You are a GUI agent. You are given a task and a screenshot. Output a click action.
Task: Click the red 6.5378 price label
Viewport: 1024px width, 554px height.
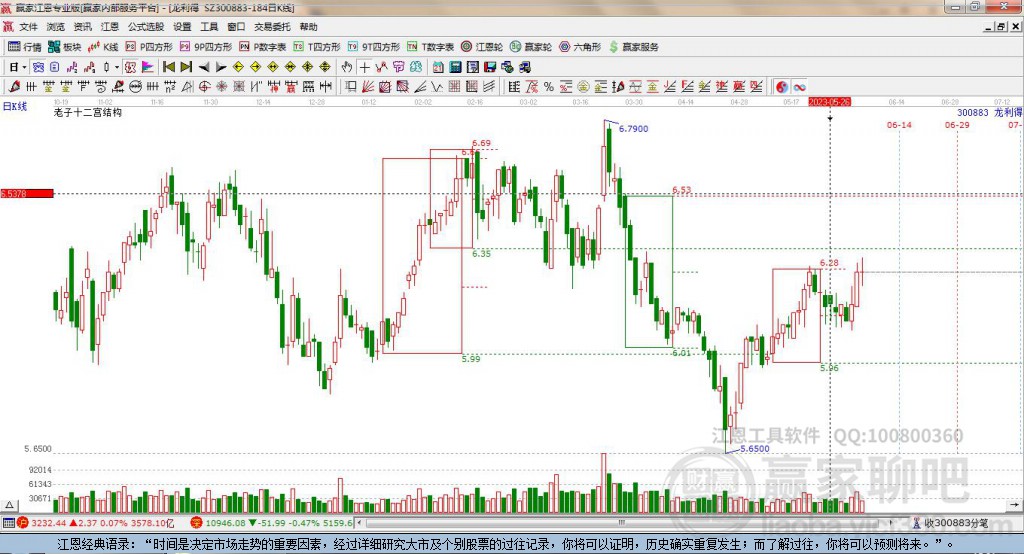coord(27,193)
